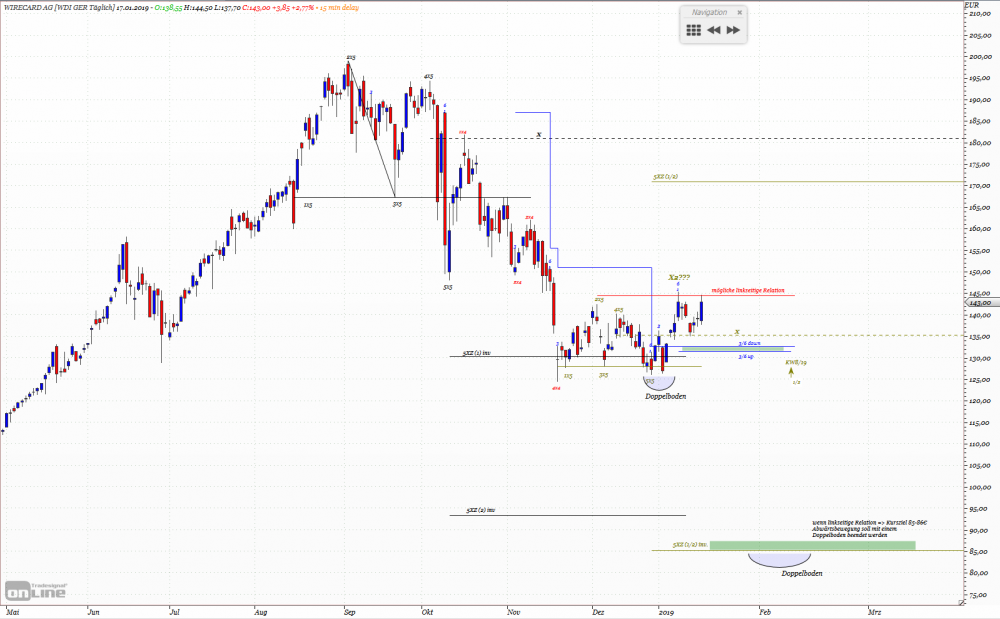
Task: Open the grid overview in Navigation panel
Action: pyautogui.click(x=693, y=30)
